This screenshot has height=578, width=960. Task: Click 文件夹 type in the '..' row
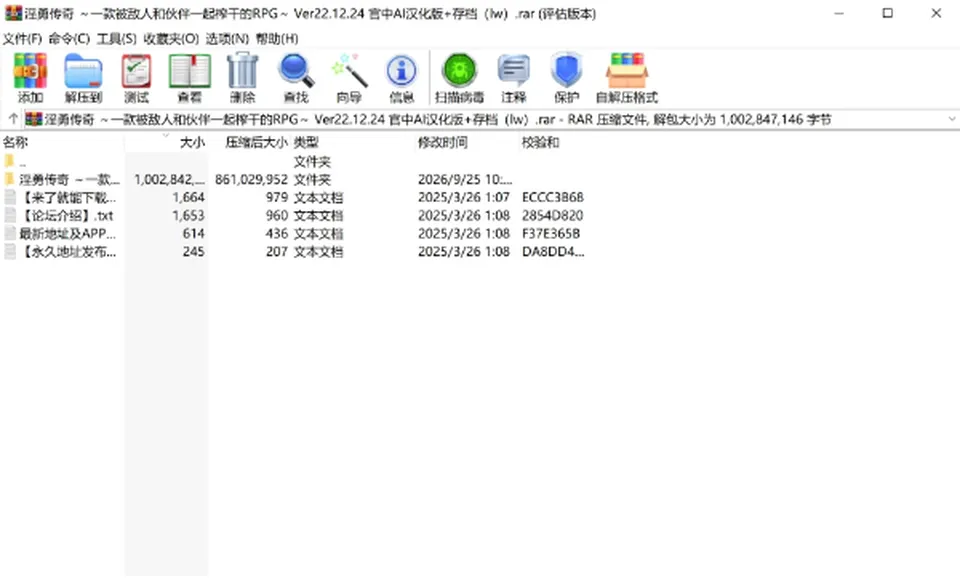tap(312, 162)
